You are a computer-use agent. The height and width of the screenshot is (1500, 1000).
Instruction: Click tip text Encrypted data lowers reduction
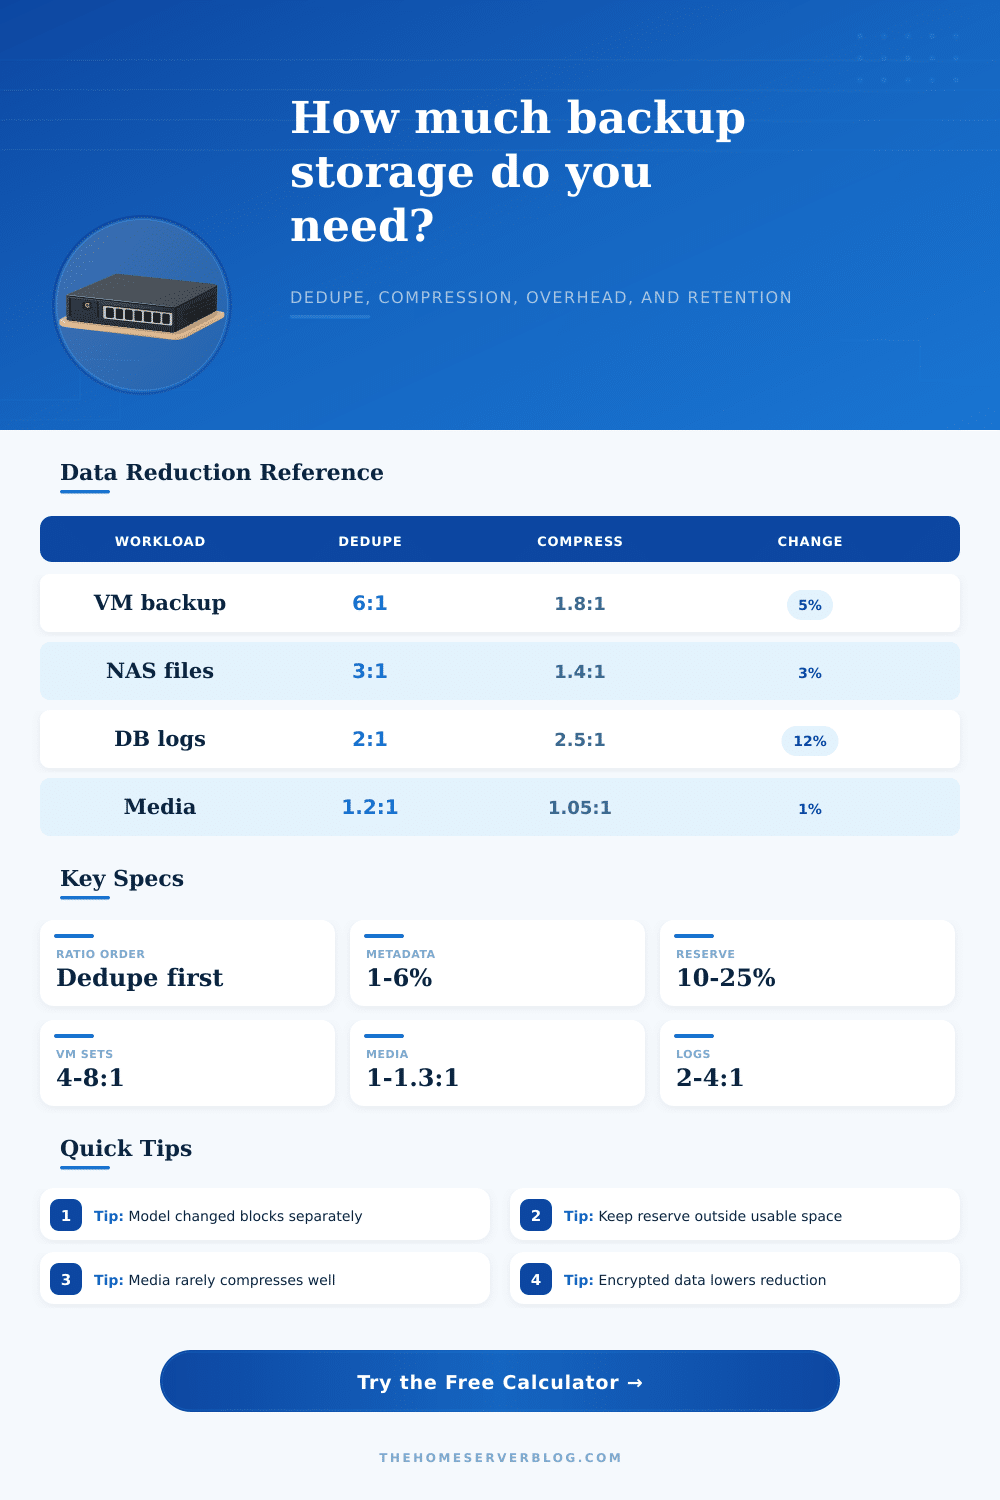[x=712, y=1280]
